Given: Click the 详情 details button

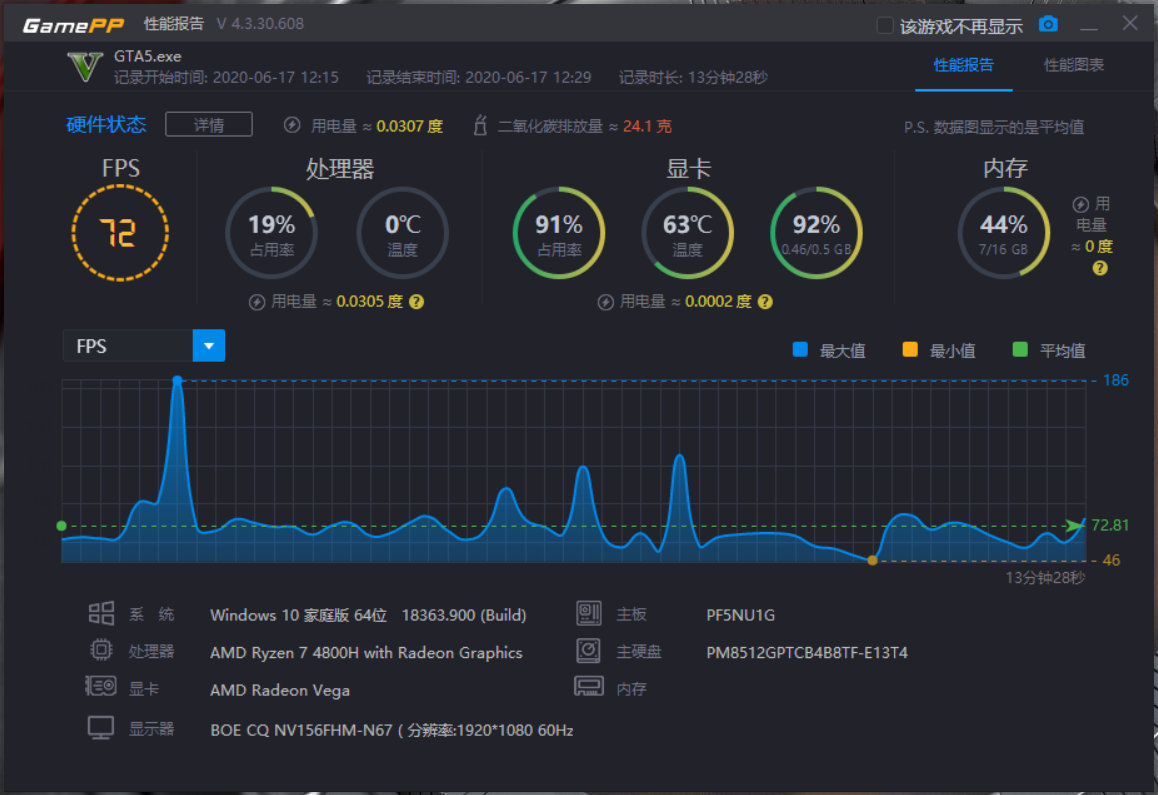Looking at the screenshot, I should click(x=209, y=125).
